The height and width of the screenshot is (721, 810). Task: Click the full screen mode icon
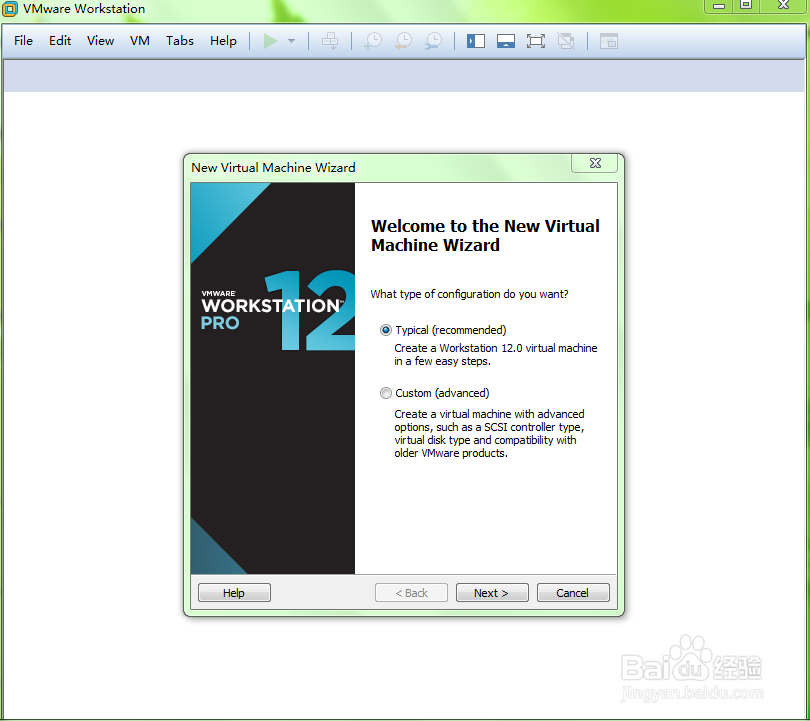(536, 41)
